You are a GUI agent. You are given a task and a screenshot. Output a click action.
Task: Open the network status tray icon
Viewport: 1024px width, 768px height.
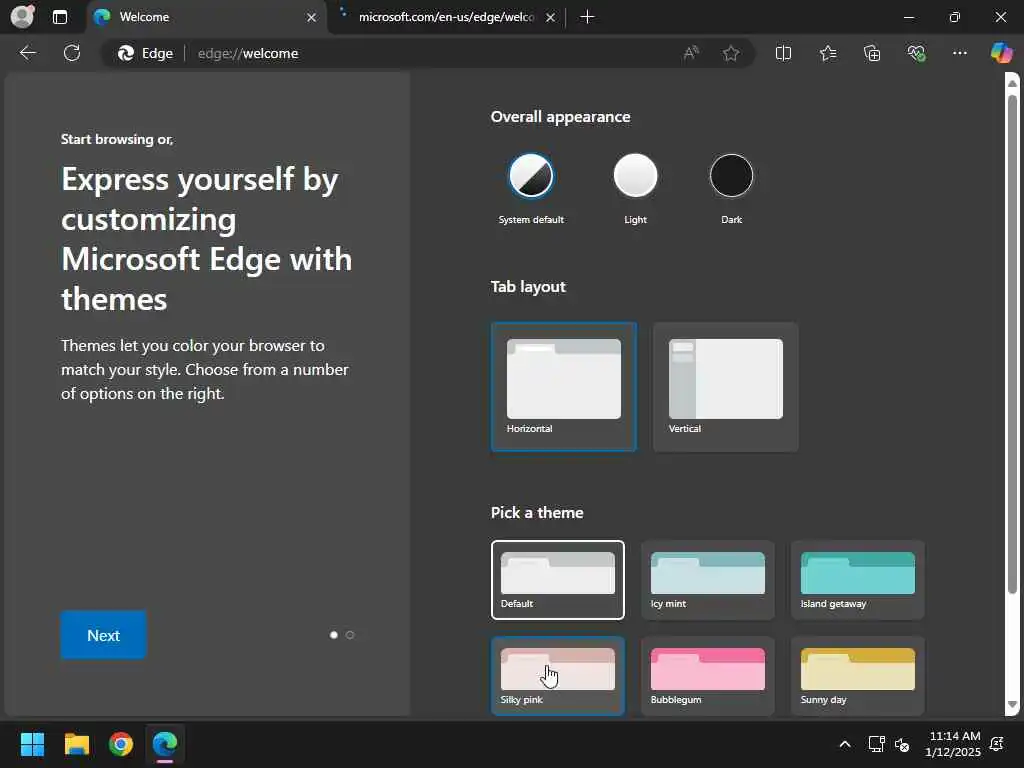pyautogui.click(x=876, y=744)
